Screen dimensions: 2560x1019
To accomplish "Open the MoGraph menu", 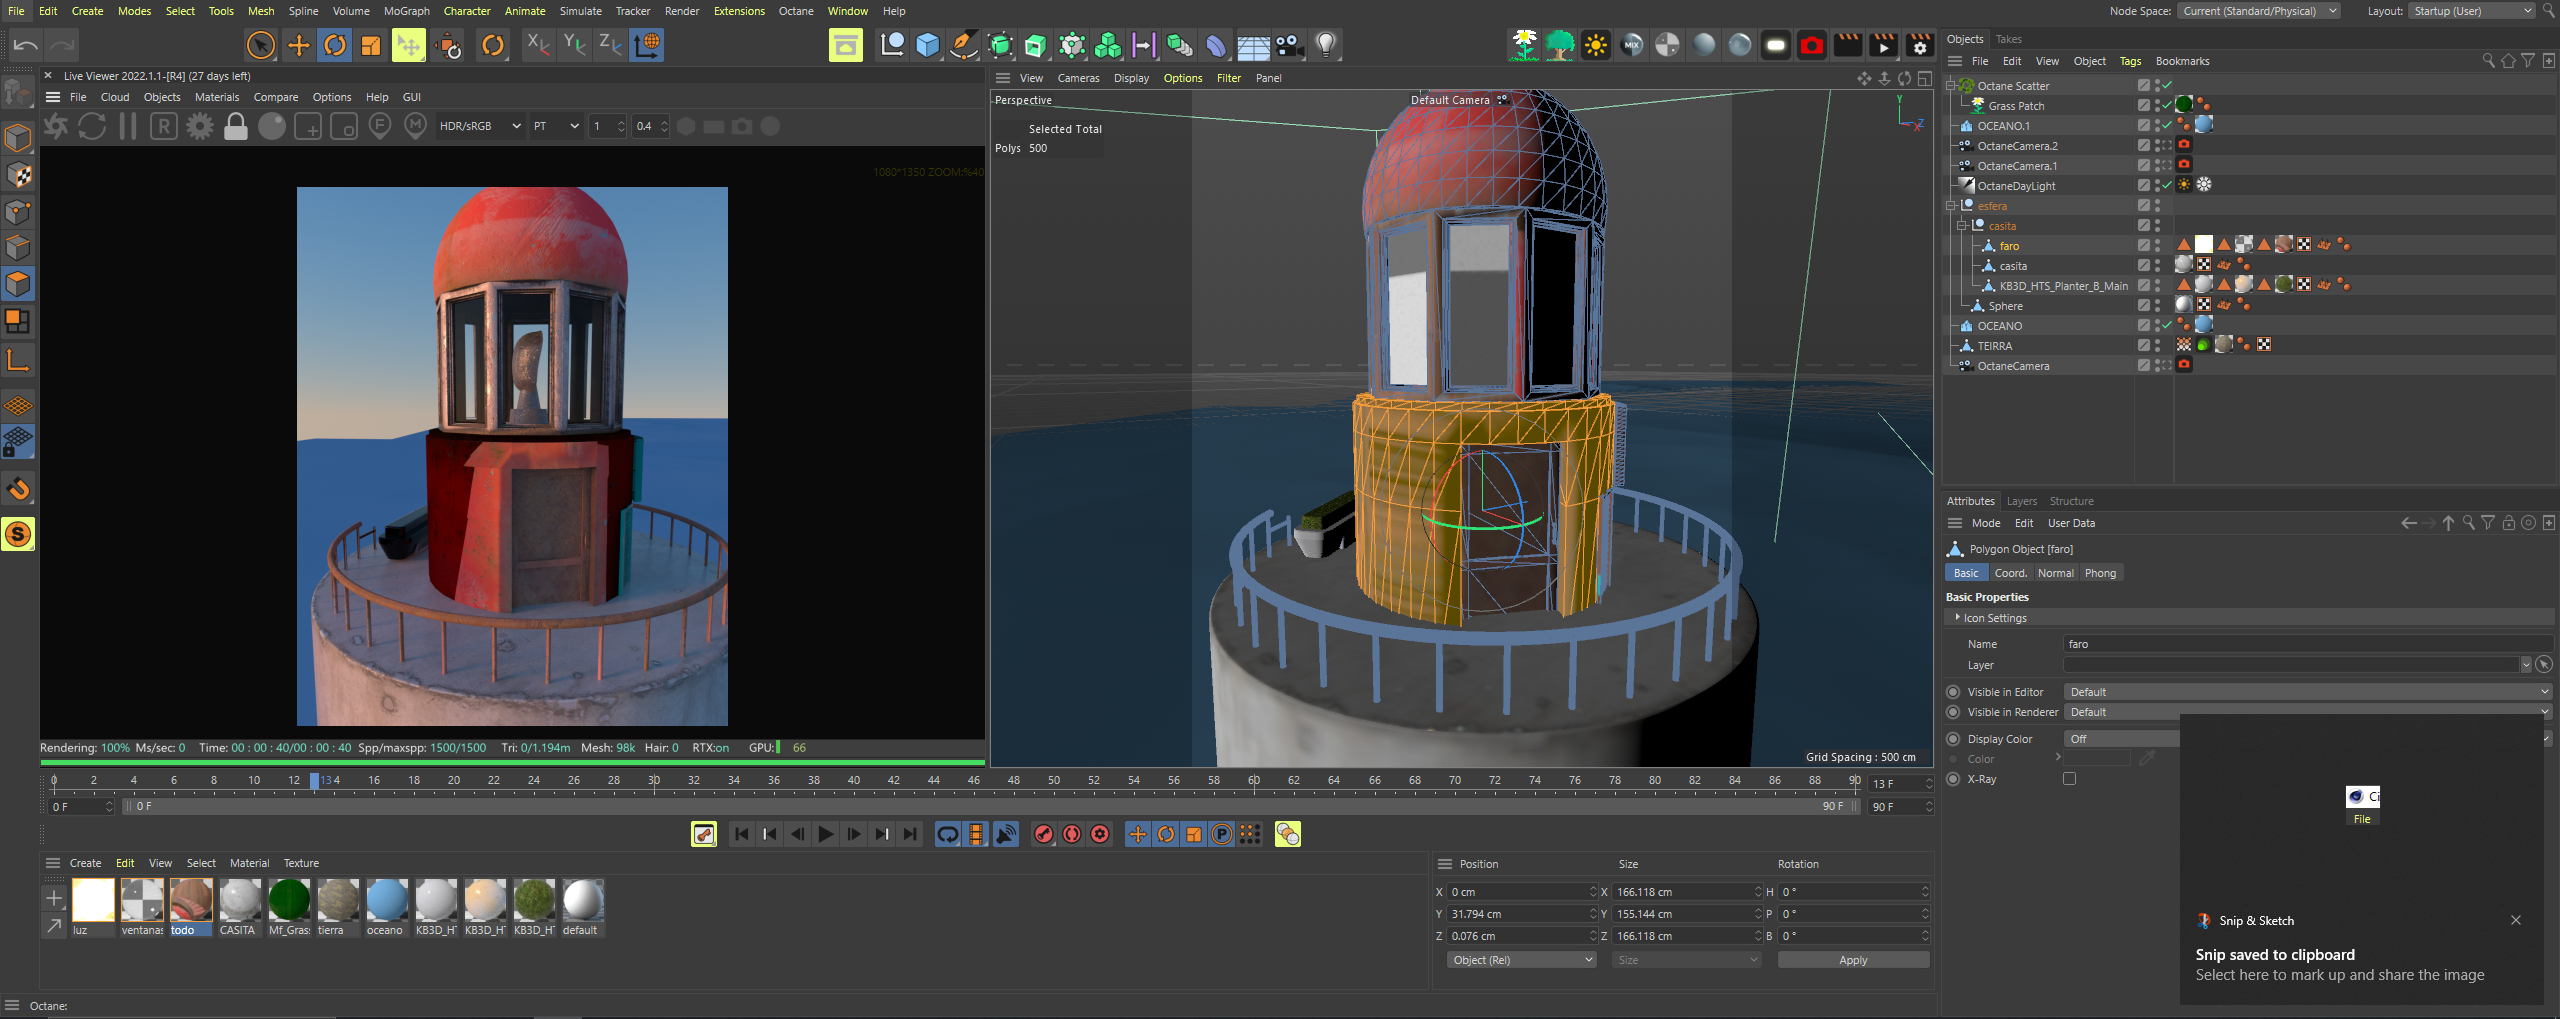I will pyautogui.click(x=406, y=11).
